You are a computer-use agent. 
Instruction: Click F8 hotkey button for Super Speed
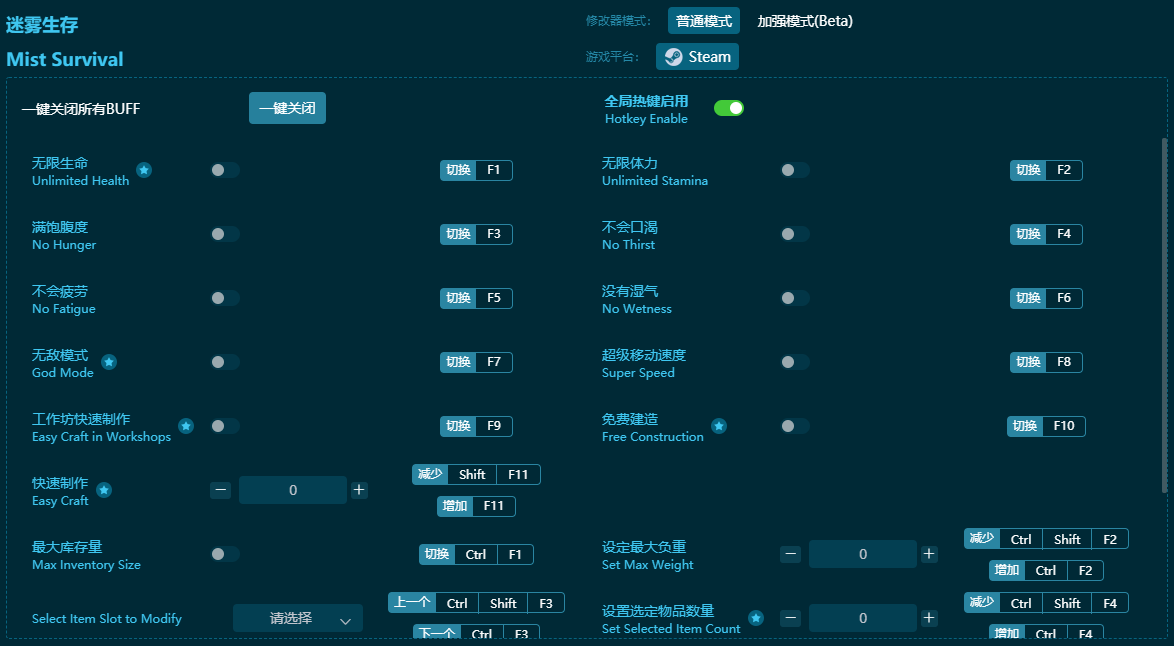click(1046, 362)
